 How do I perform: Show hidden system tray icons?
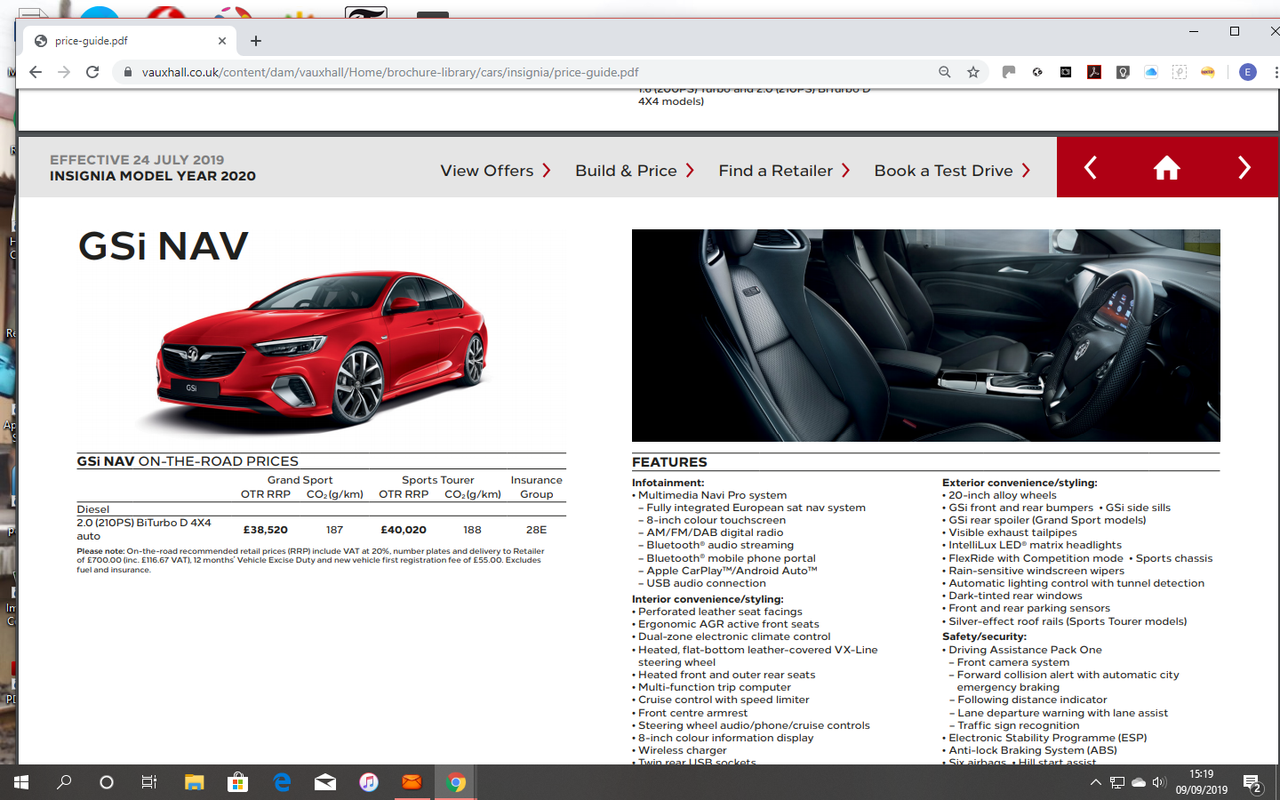pyautogui.click(x=1096, y=782)
